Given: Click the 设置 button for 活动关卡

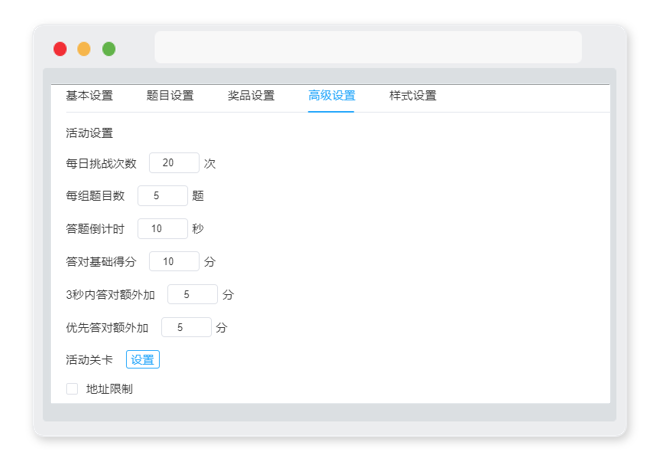Looking at the screenshot, I should pos(143,360).
